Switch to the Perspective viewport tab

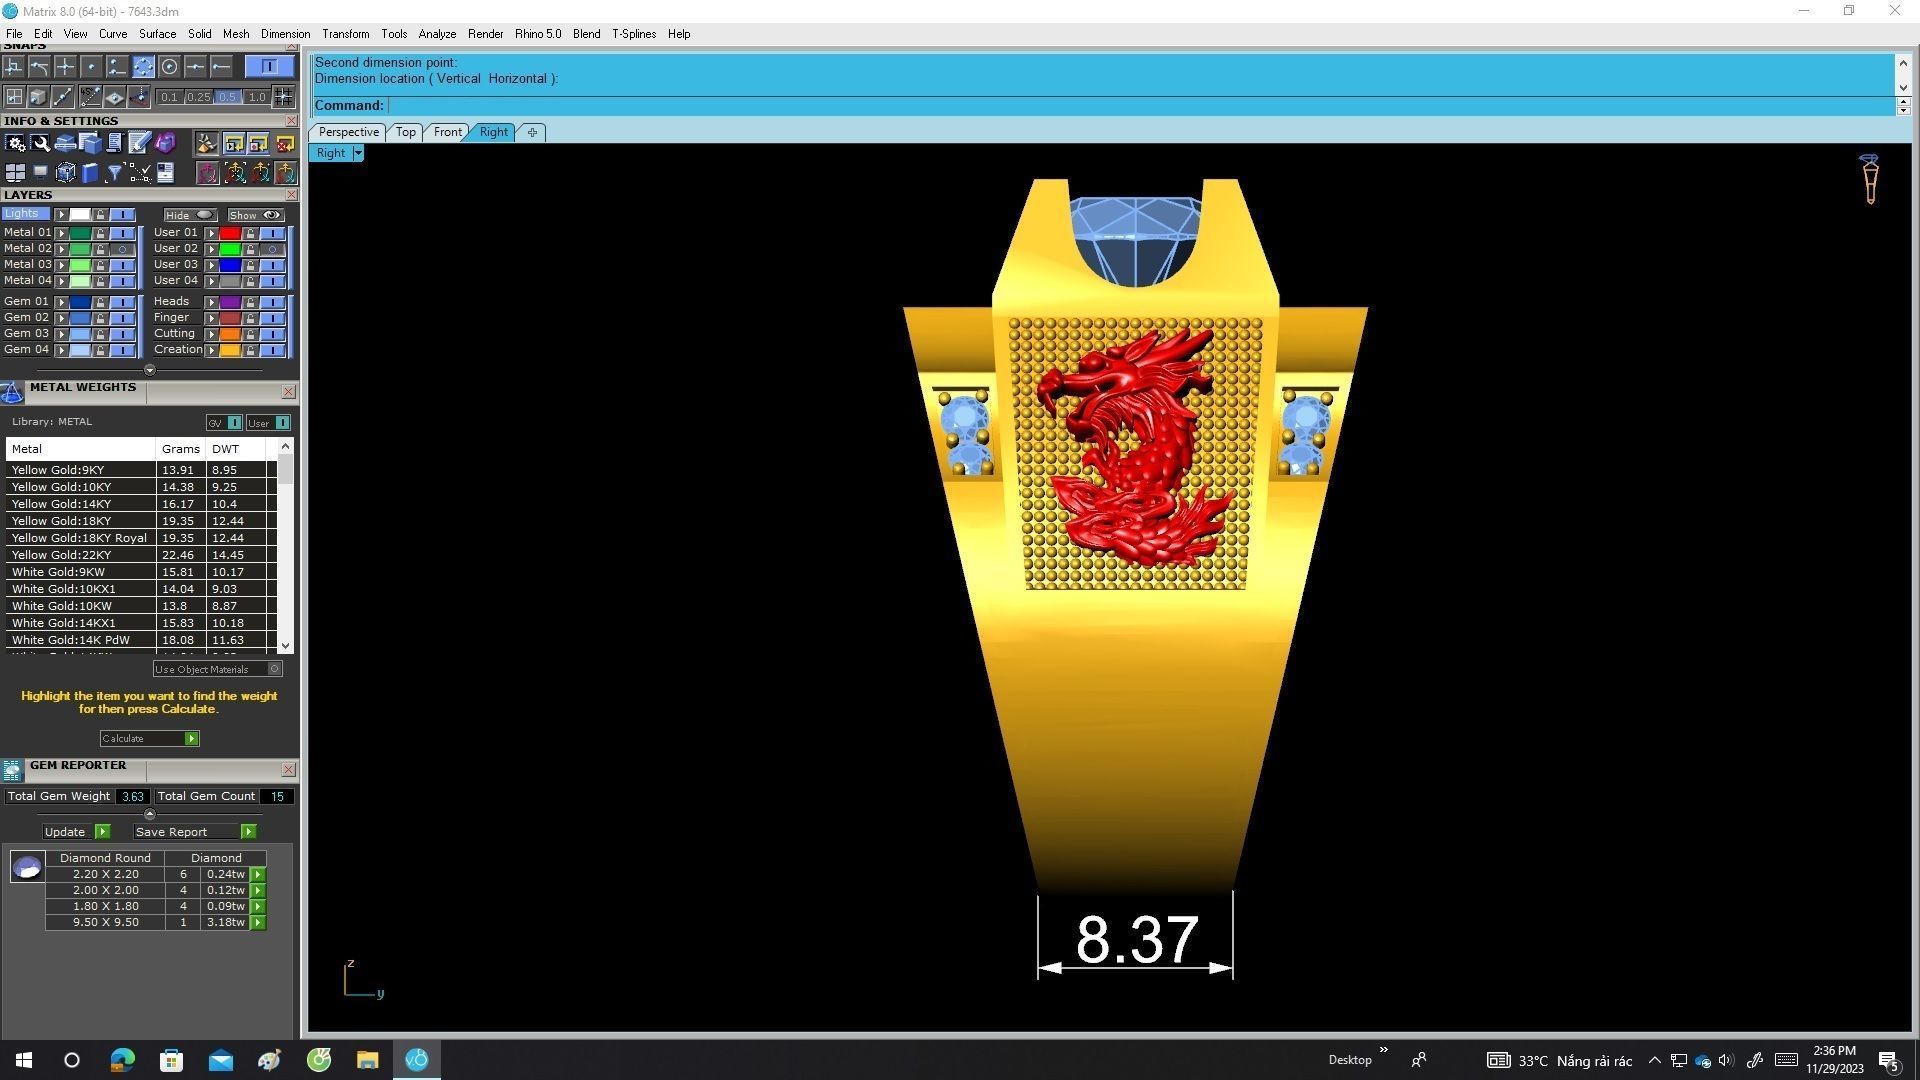(348, 132)
